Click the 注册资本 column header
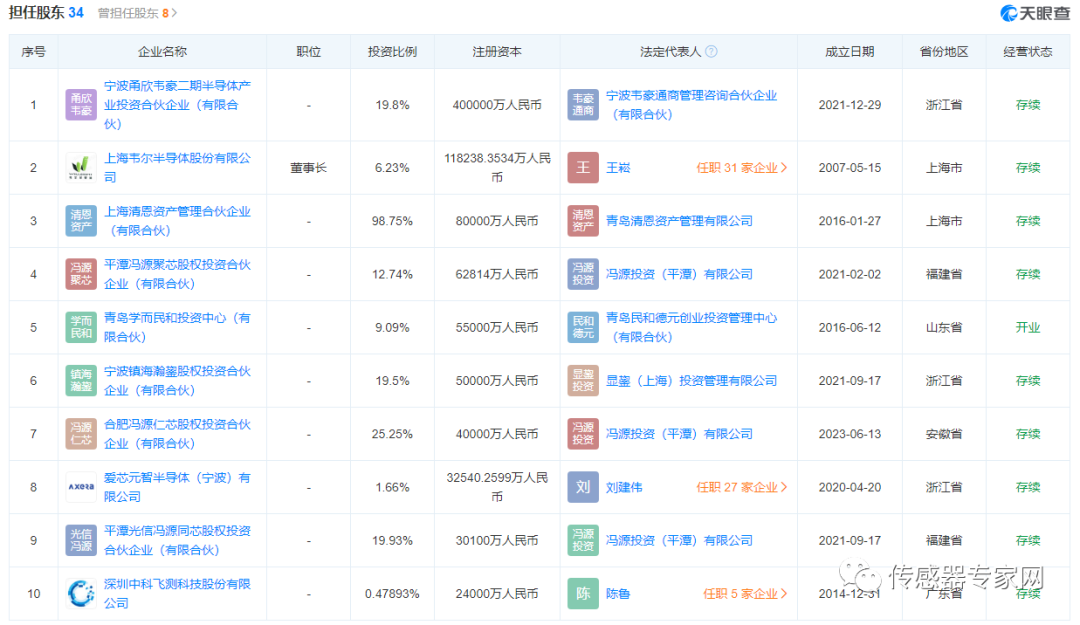 click(497, 51)
